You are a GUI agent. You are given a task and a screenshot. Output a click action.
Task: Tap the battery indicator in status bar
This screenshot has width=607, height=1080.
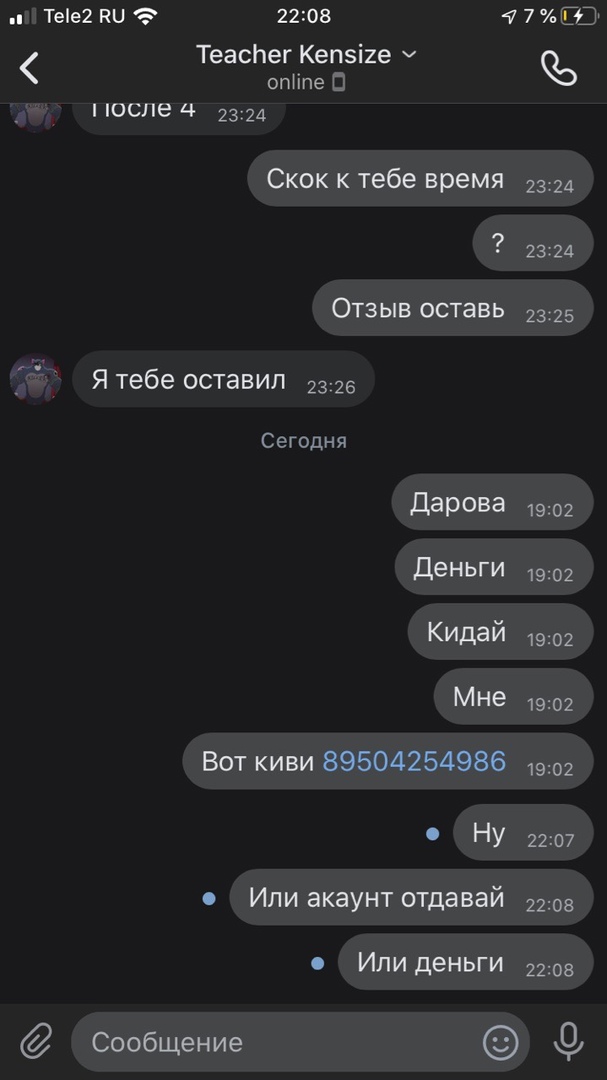[578, 16]
